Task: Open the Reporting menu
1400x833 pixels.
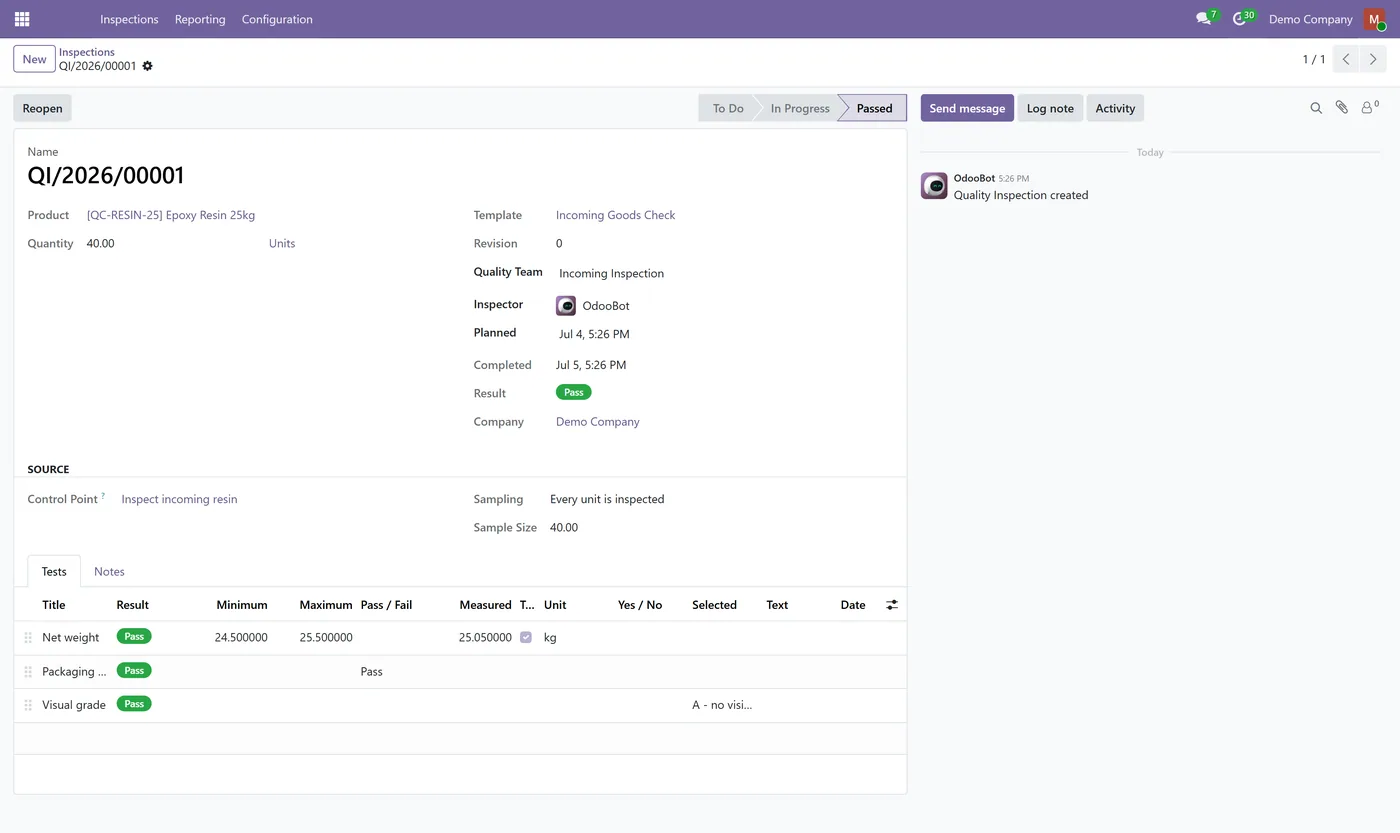Action: coord(200,19)
